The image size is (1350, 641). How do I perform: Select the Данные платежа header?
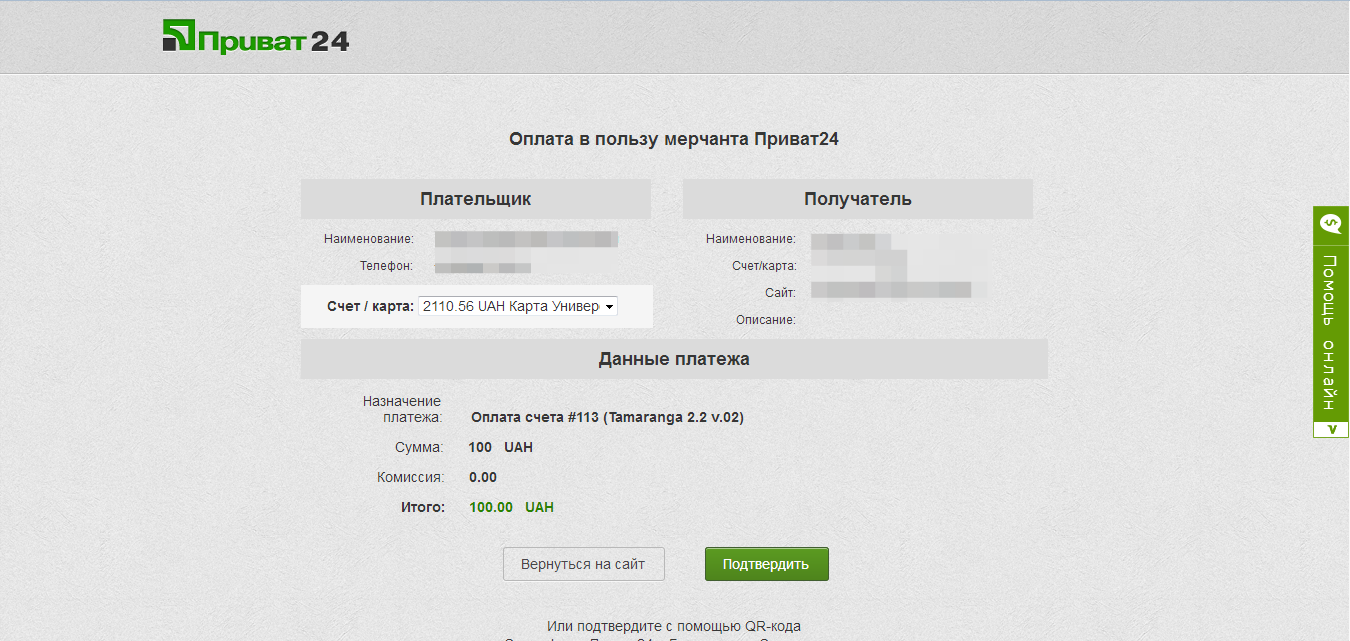[674, 359]
